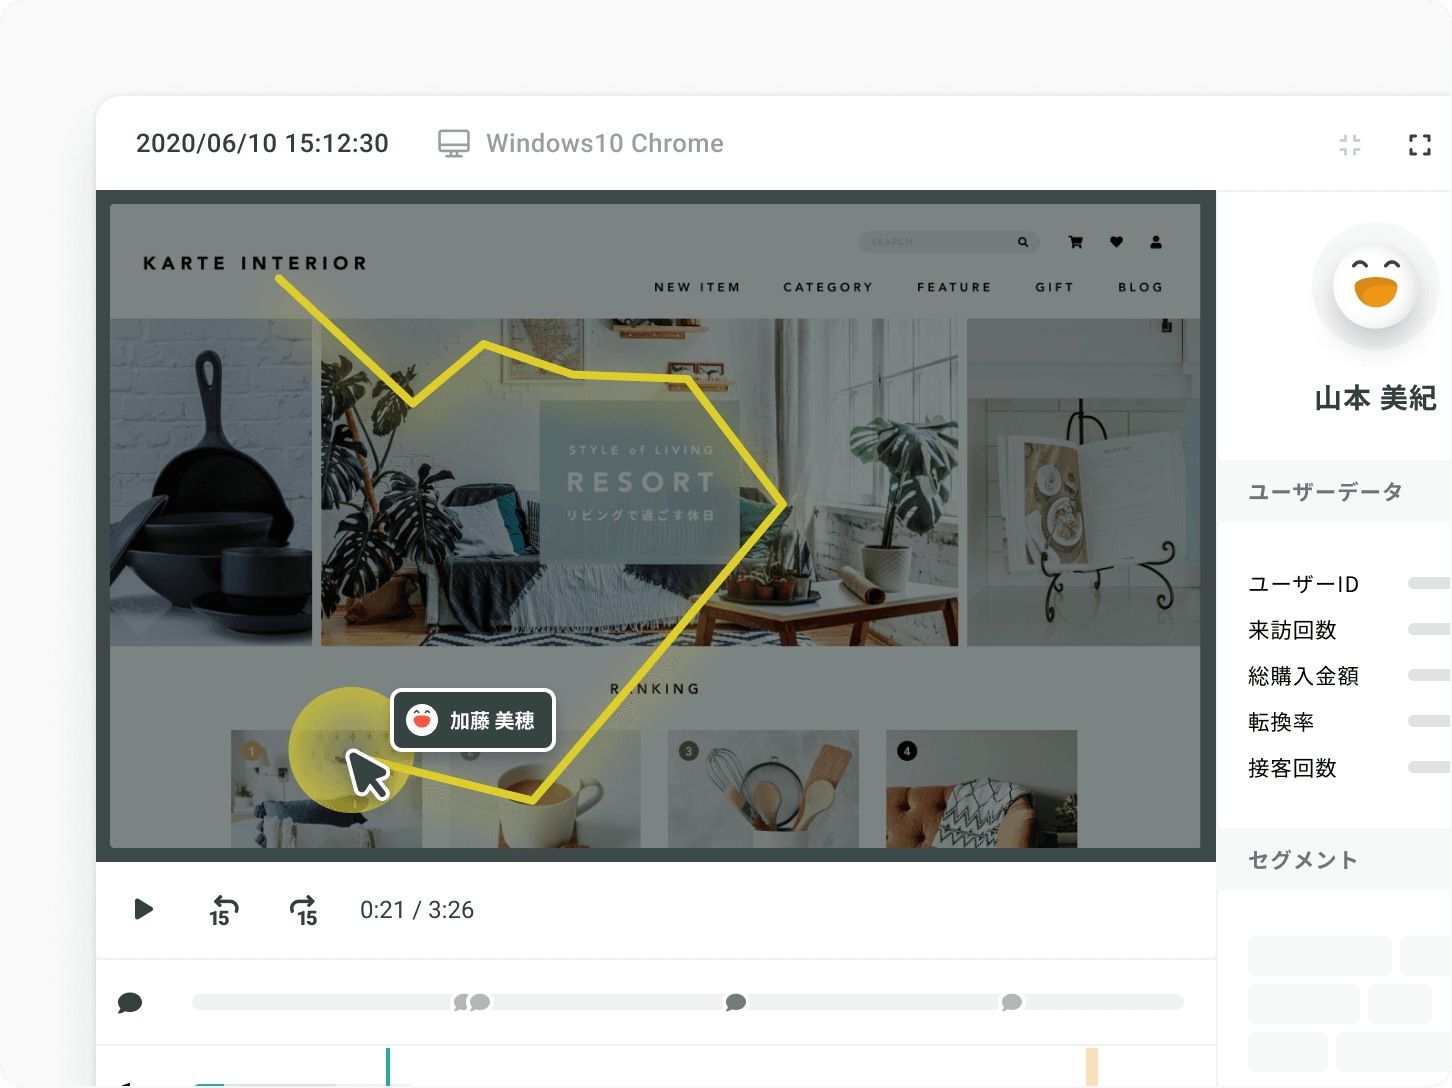Screen dimensions: 1452x1088
Task: Skip forward 15 seconds
Action: [x=304, y=910]
